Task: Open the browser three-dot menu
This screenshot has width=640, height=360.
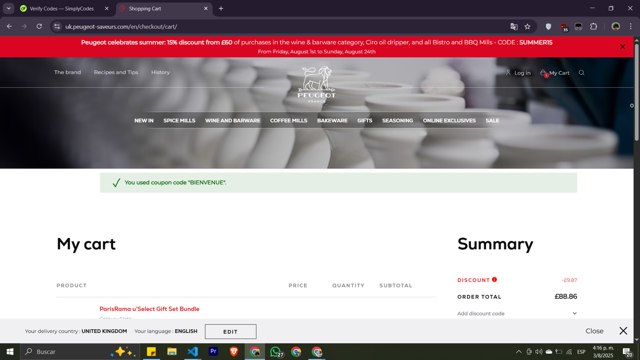Action: (631, 27)
